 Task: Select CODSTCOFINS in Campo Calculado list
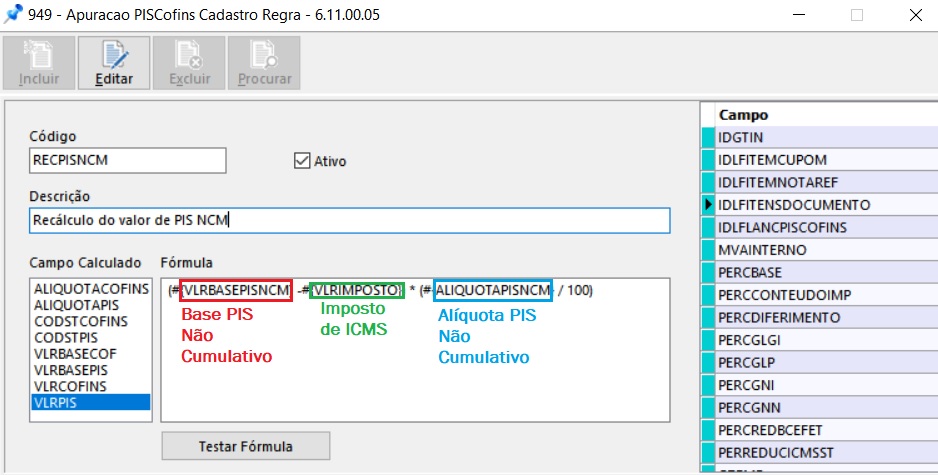coord(91,321)
